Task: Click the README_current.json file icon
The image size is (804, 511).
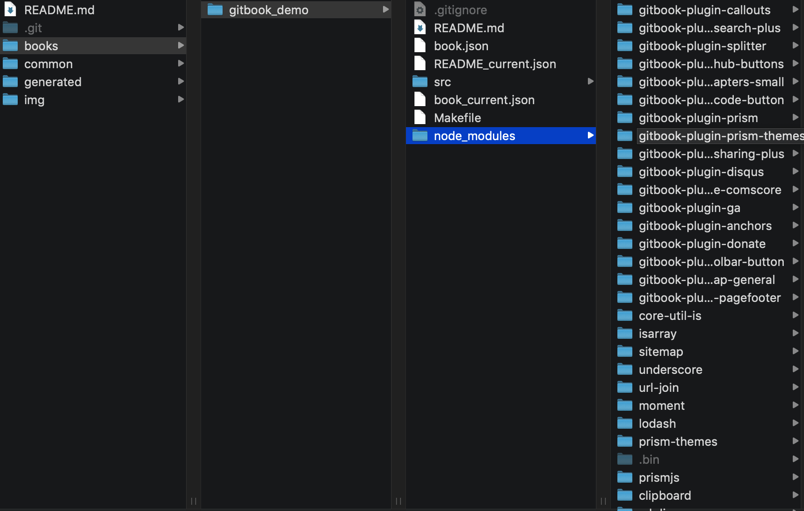Action: 420,64
